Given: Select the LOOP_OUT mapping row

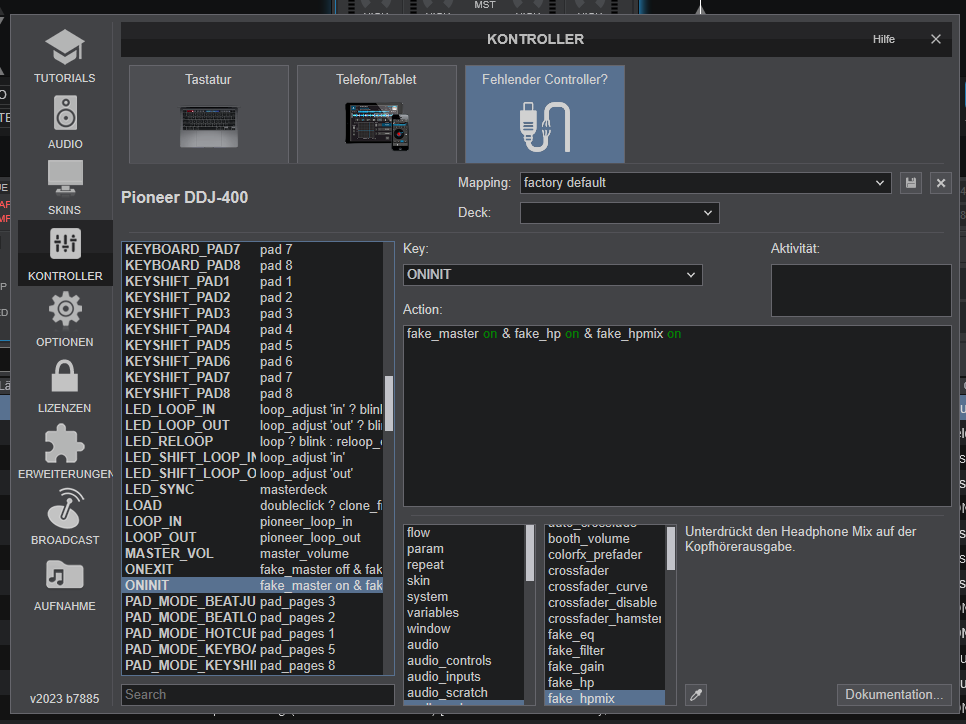Looking at the screenshot, I should 253,537.
